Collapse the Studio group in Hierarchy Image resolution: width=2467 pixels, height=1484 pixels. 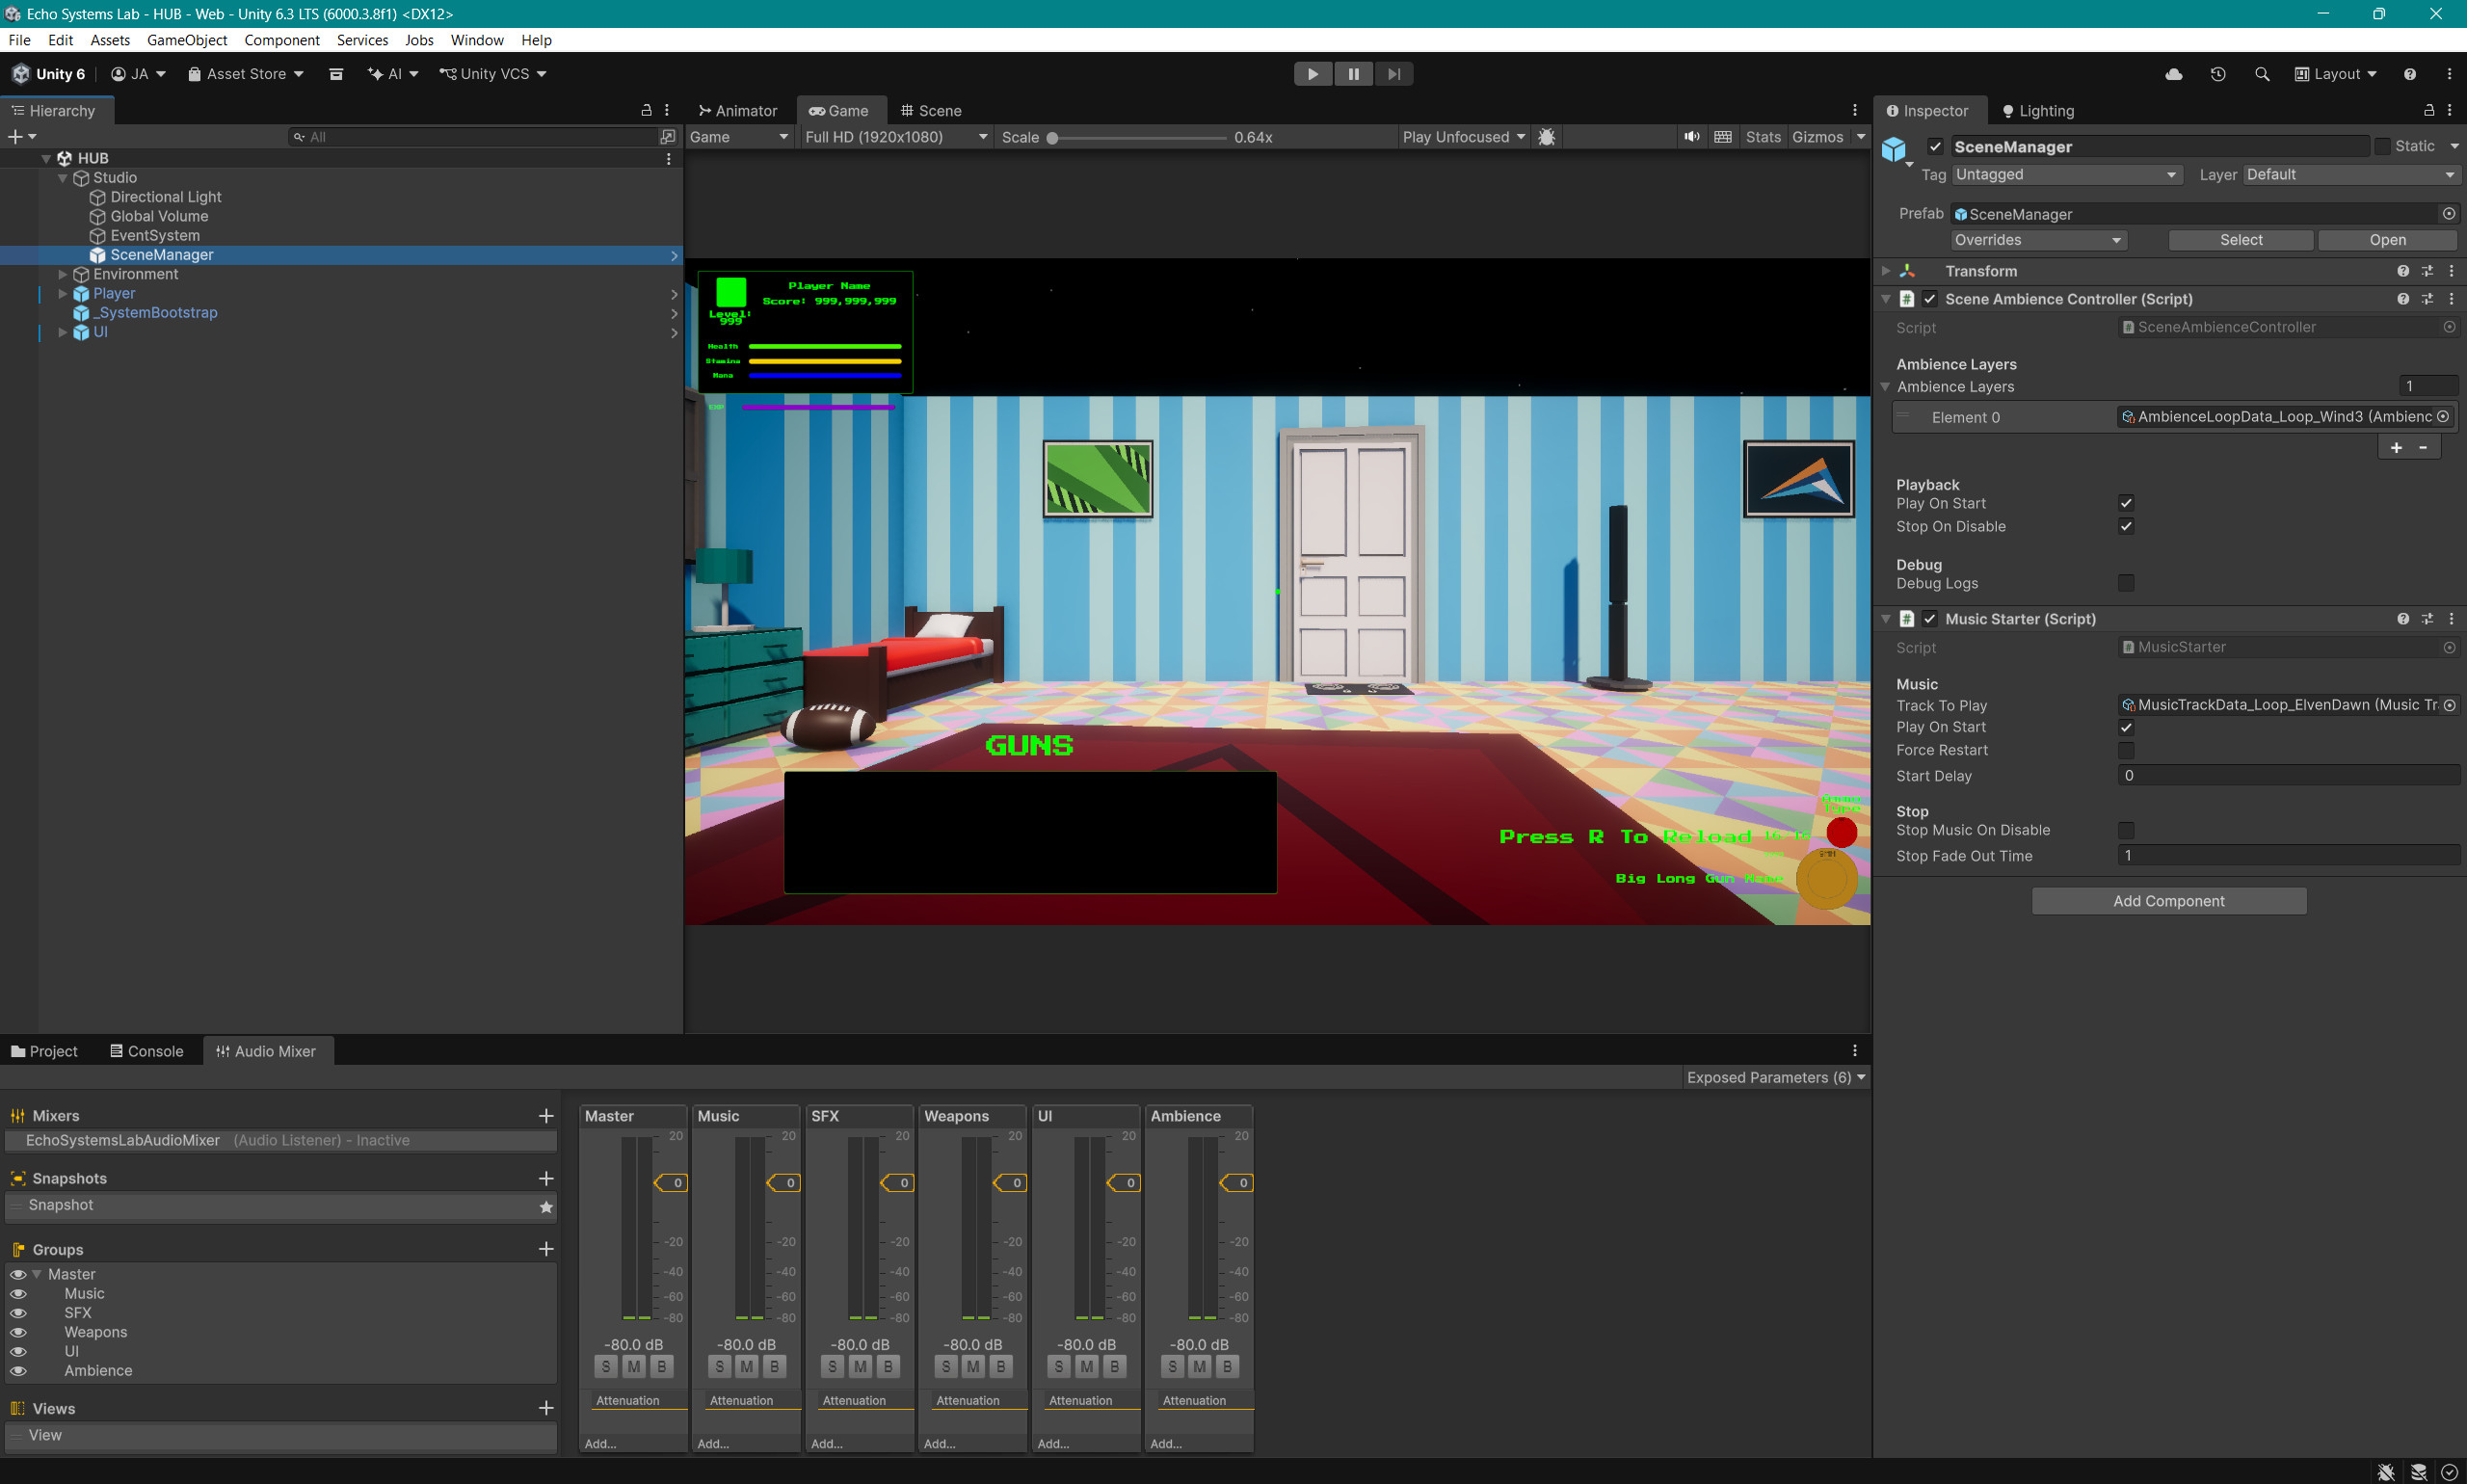62,178
